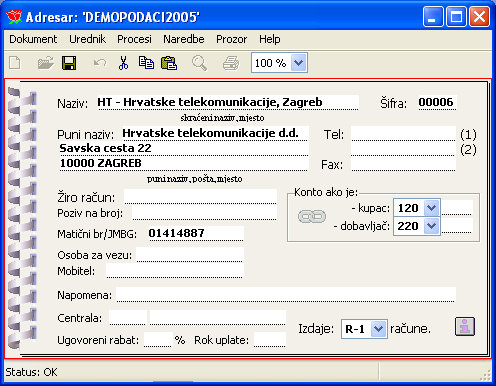Click the Status: OK text
The image size is (496, 386).
[x=31, y=372]
